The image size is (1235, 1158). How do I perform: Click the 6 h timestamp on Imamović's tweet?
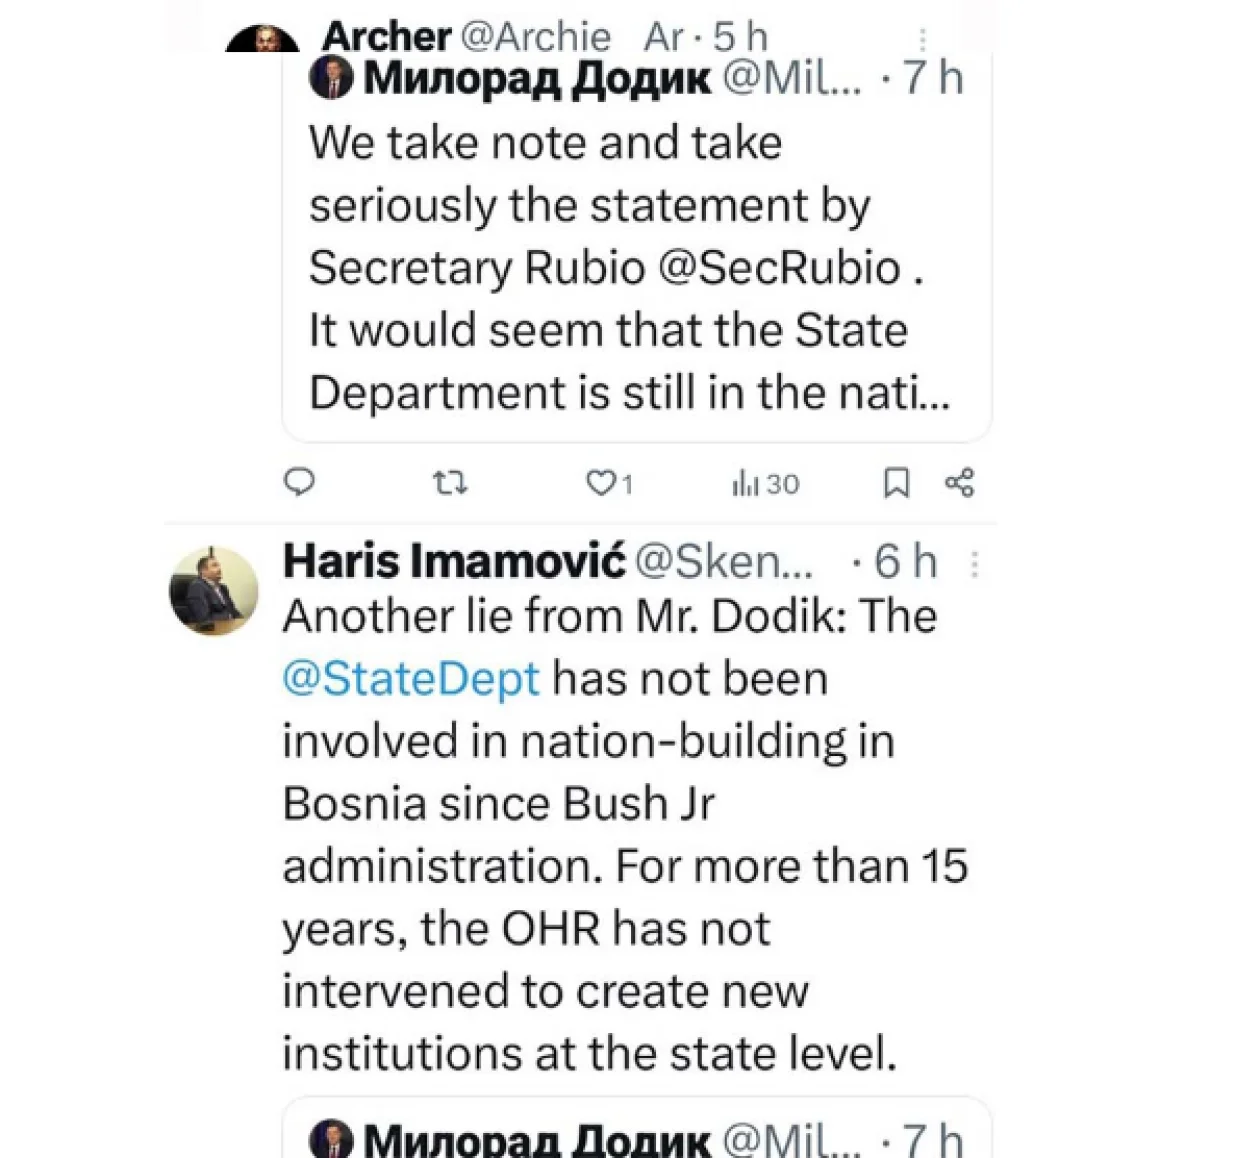pos(905,561)
